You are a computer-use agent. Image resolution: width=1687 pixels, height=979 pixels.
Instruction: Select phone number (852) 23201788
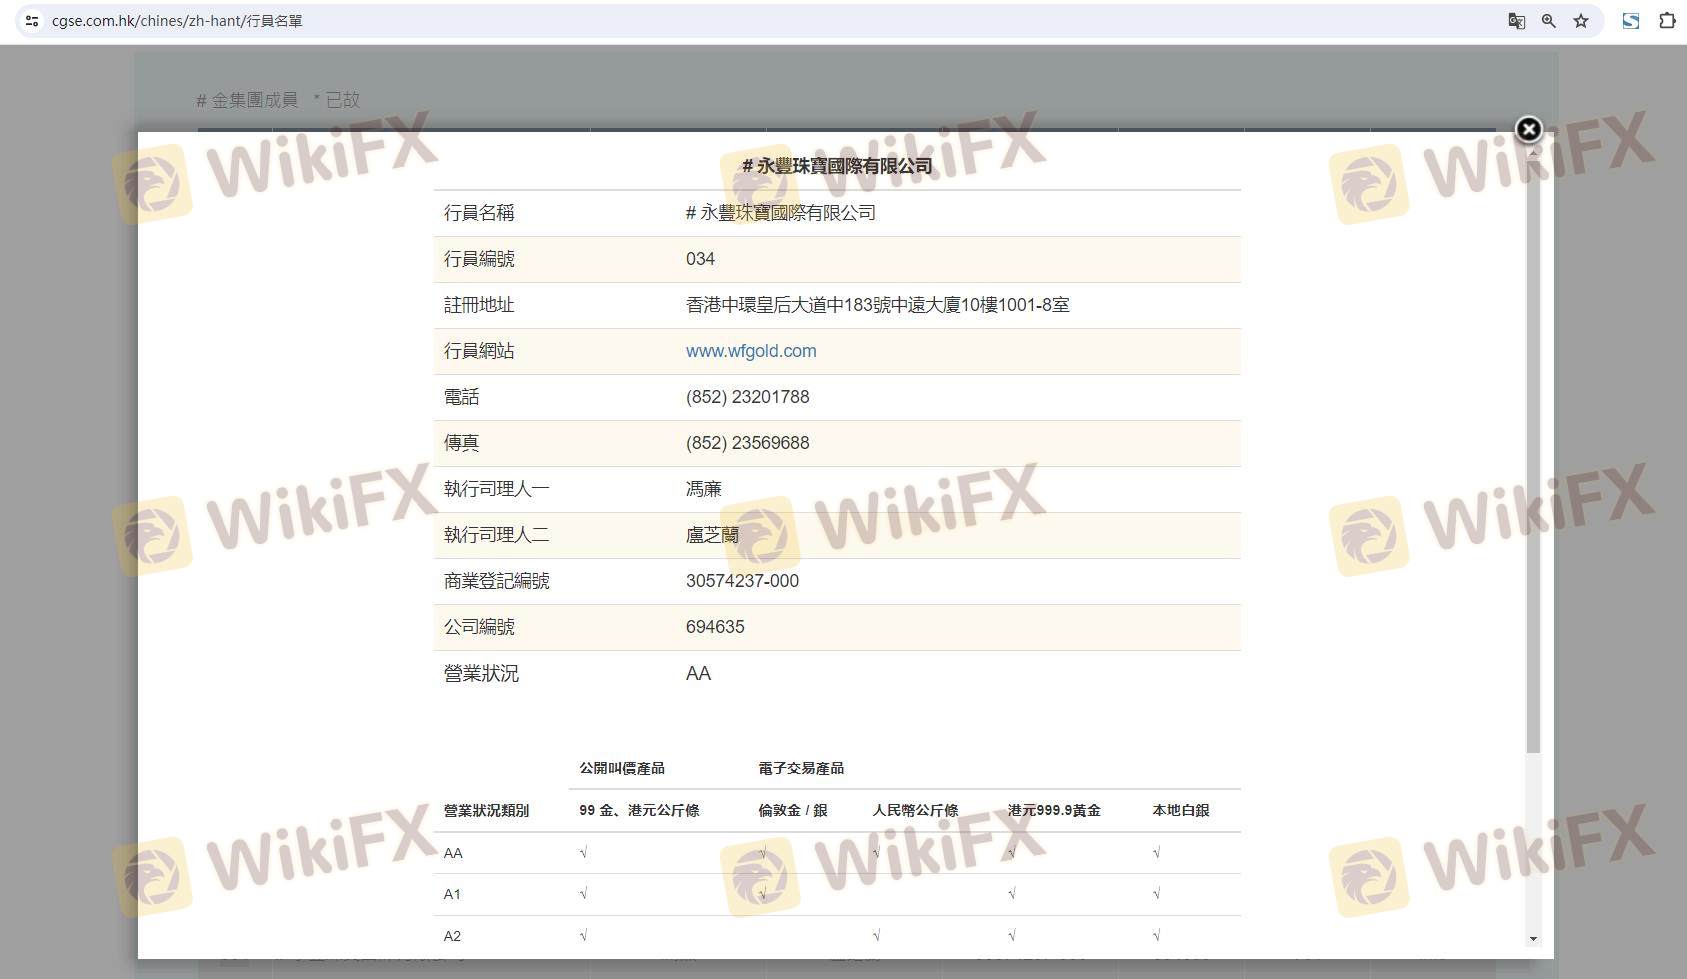coord(748,397)
